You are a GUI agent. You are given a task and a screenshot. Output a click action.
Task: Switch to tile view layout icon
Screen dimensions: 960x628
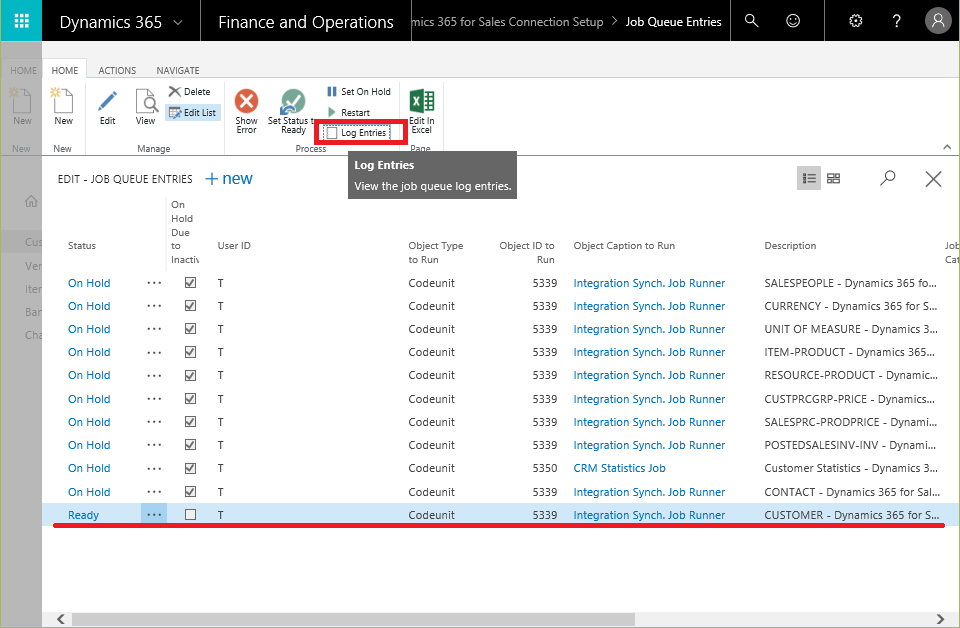click(x=833, y=178)
